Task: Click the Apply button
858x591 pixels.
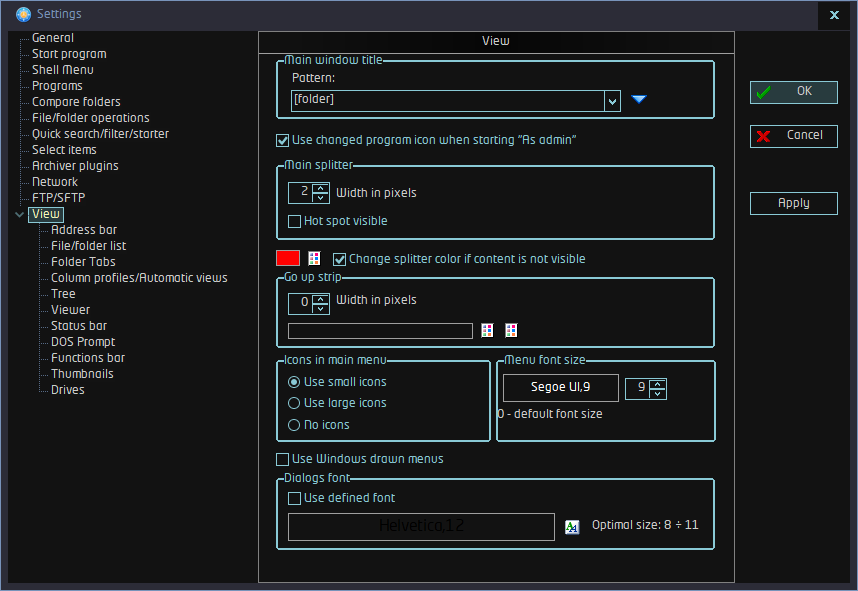Action: 793,203
